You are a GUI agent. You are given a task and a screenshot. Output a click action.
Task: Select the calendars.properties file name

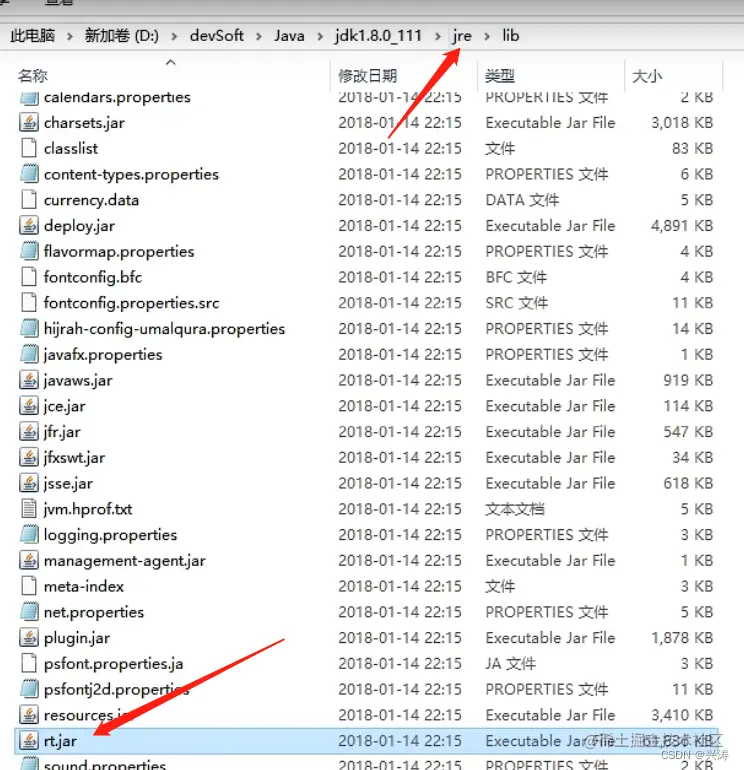click(x=117, y=97)
